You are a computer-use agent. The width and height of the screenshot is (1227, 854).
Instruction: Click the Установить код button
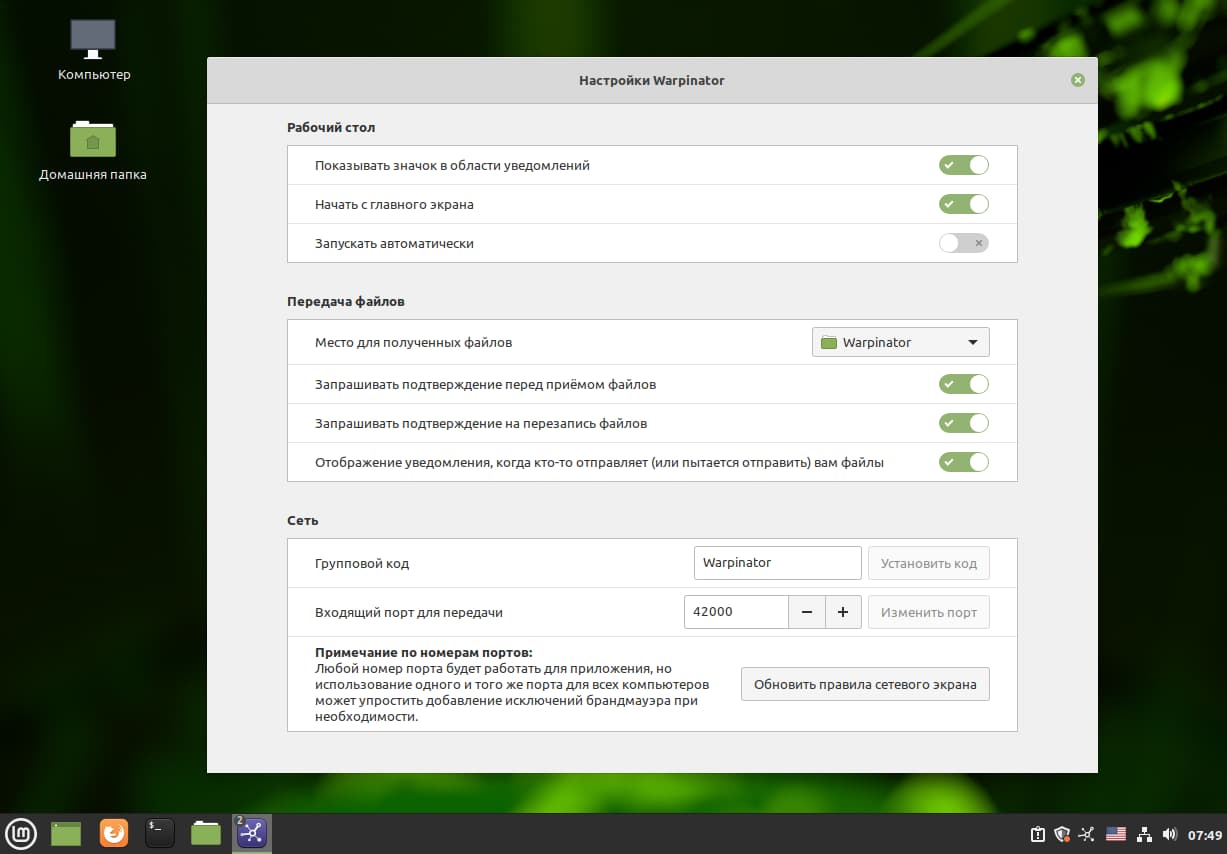tap(928, 563)
